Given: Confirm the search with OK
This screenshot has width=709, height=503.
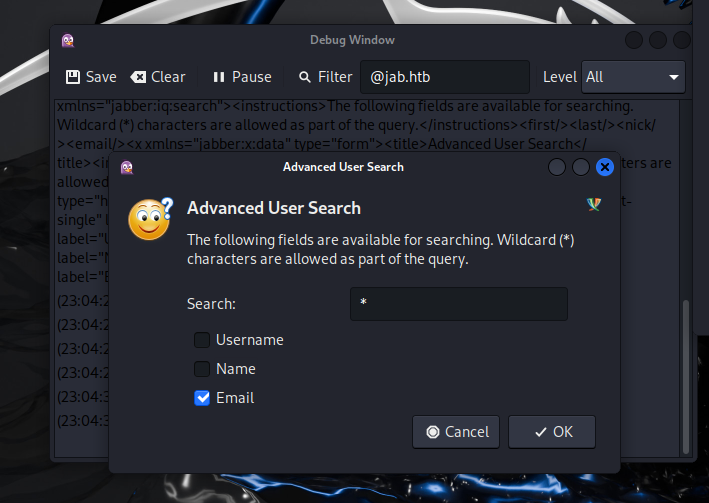Looking at the screenshot, I should click(x=552, y=432).
